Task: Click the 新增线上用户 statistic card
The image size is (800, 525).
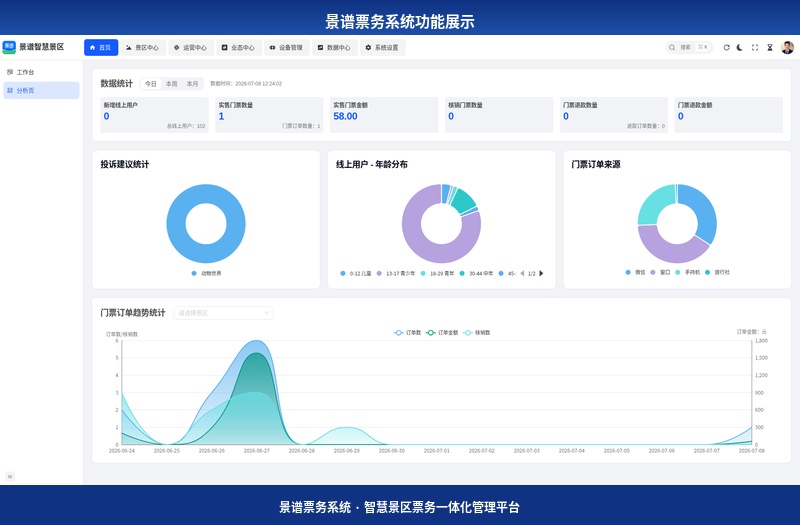Action: point(155,115)
